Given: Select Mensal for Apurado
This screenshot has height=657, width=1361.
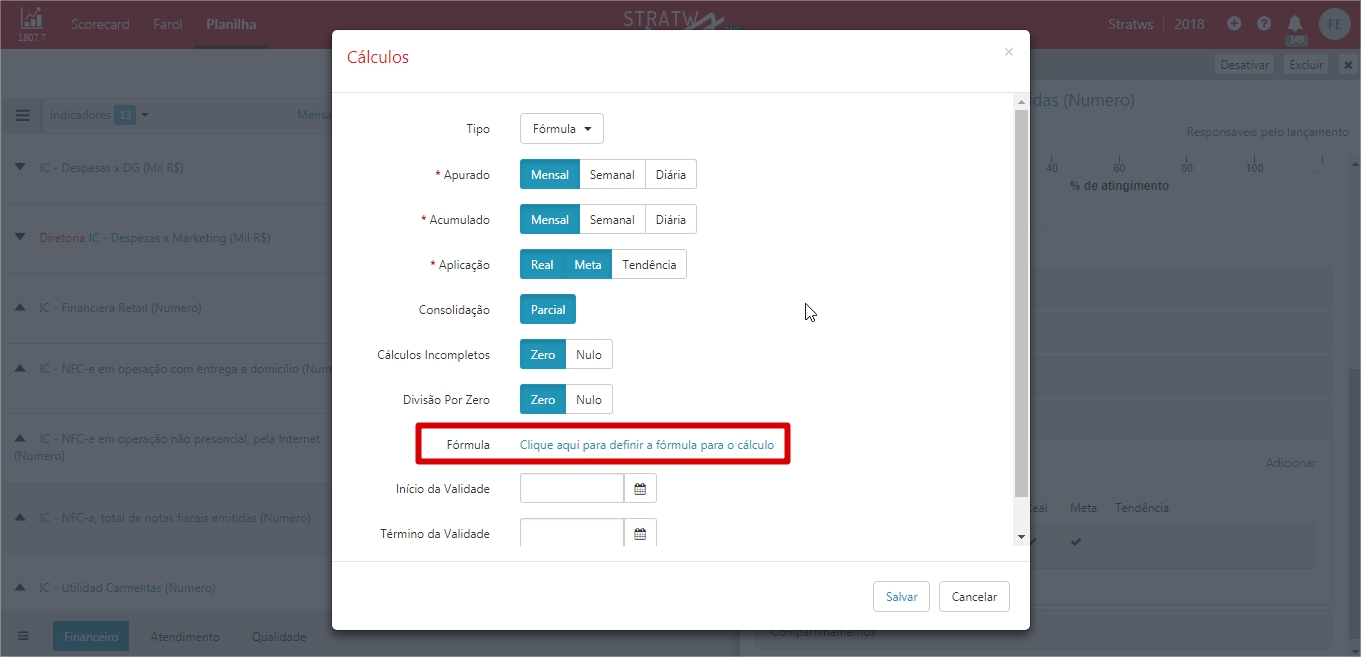Looking at the screenshot, I should pos(550,174).
